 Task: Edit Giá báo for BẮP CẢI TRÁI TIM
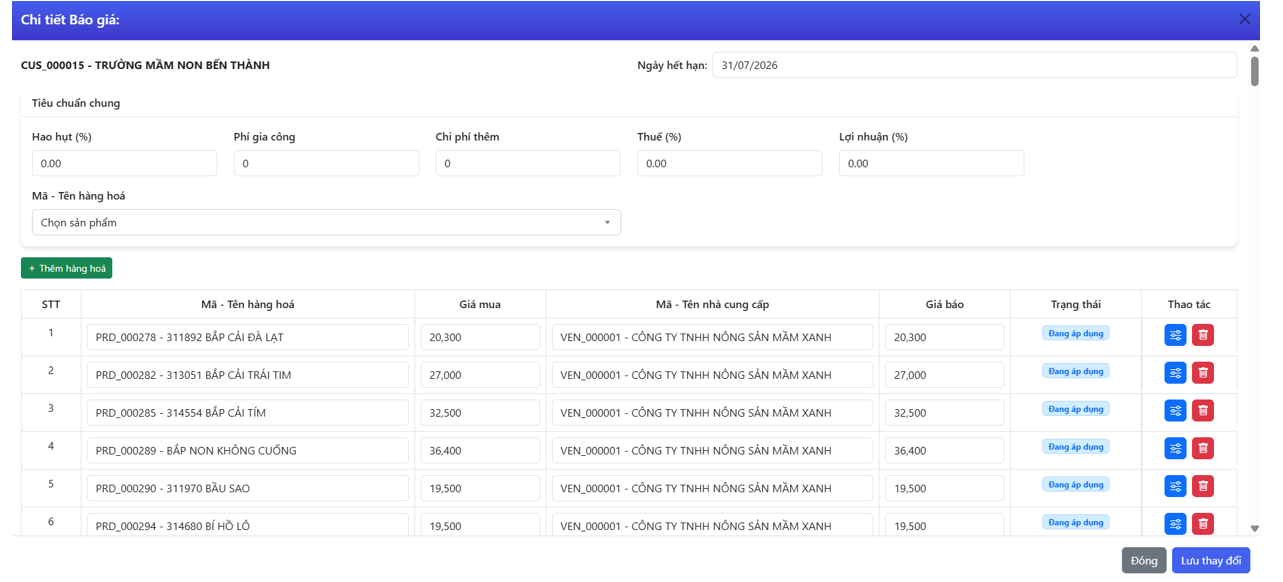click(945, 375)
